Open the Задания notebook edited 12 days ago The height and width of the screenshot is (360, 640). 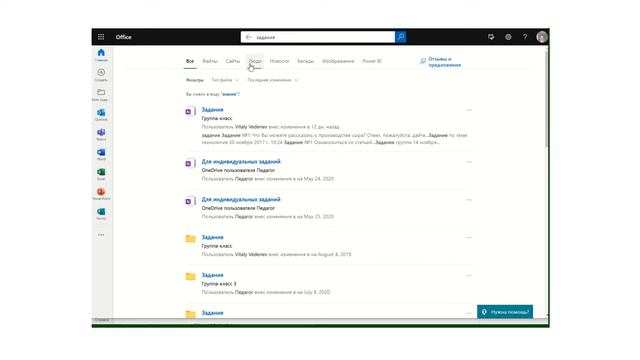pos(212,109)
